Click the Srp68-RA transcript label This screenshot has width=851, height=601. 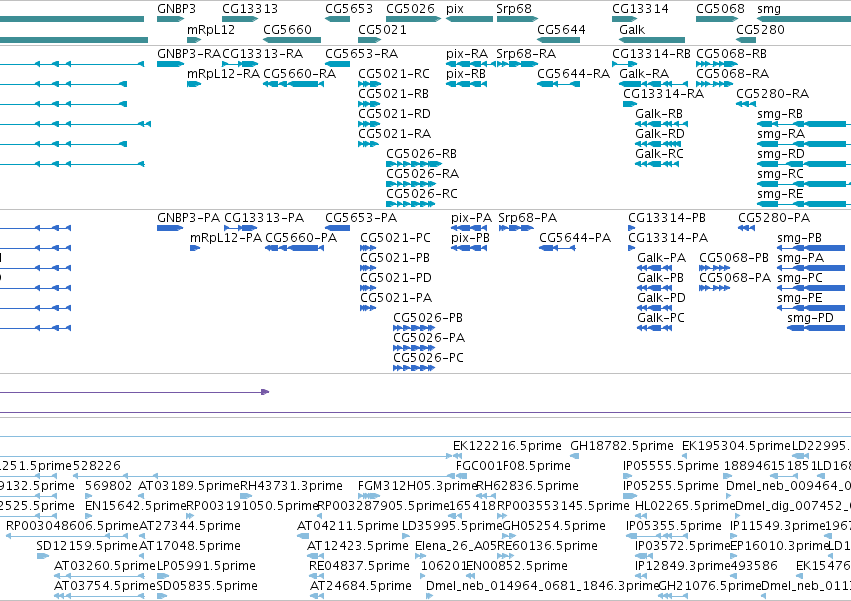tap(526, 54)
